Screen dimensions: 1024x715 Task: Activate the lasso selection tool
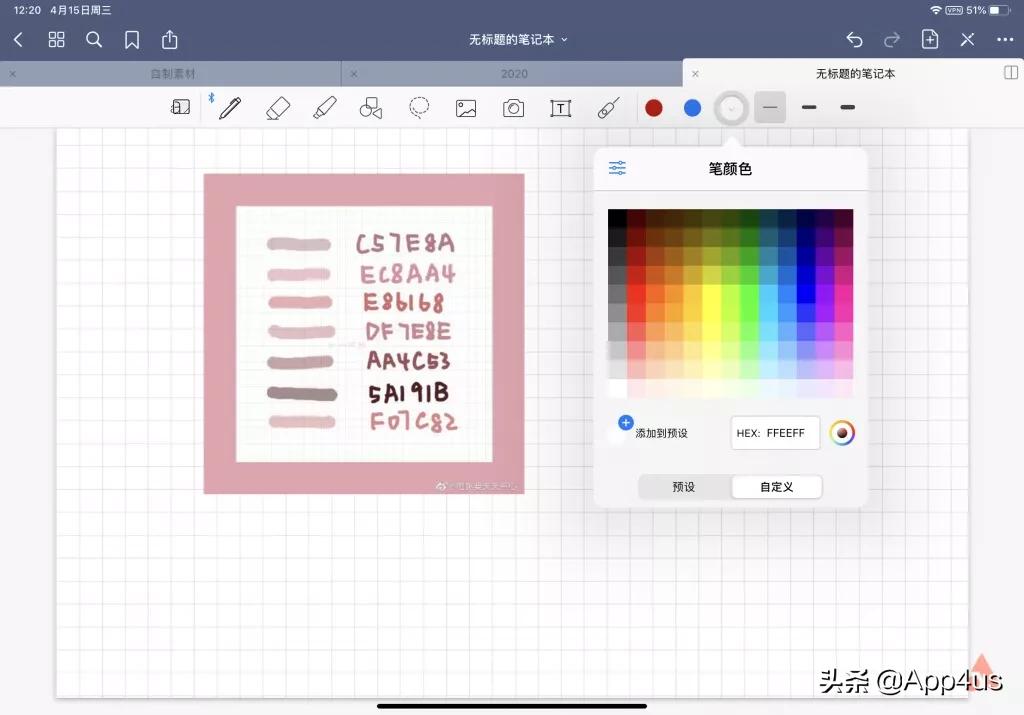point(419,107)
